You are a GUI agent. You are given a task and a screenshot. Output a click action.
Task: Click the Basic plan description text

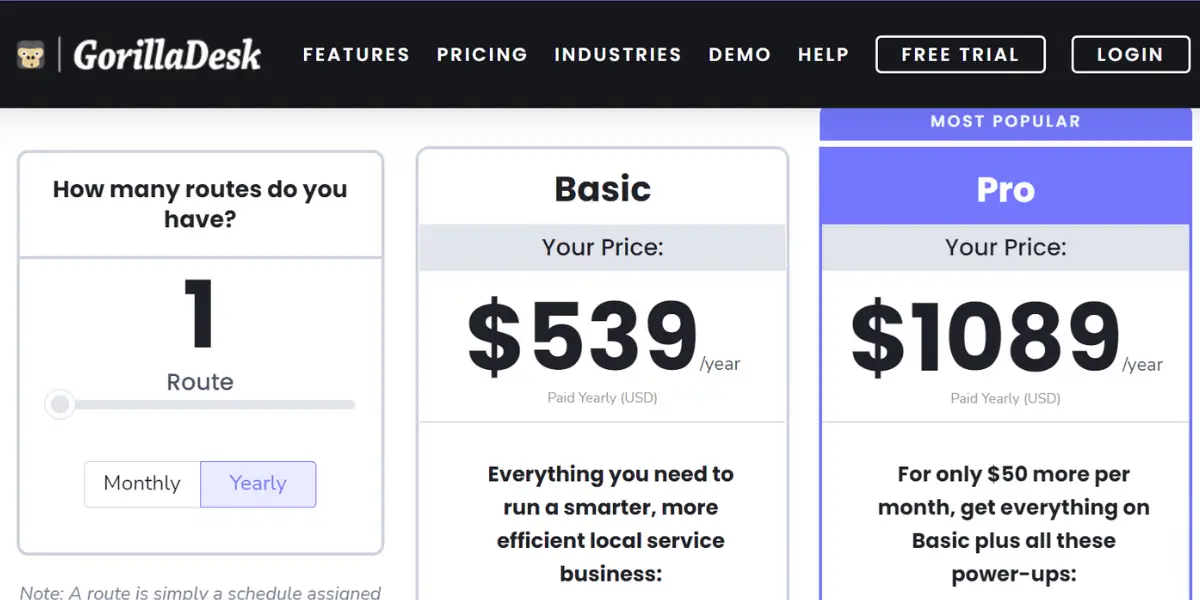point(610,524)
